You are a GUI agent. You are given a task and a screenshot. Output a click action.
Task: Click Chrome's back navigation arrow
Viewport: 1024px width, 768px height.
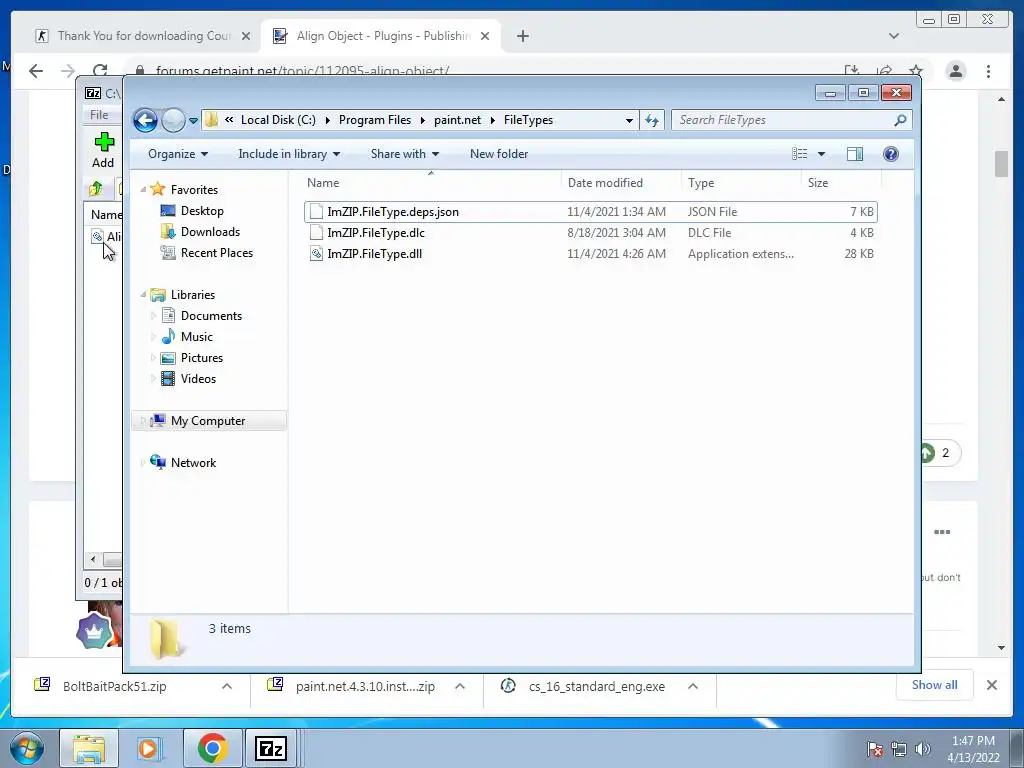[x=36, y=71]
